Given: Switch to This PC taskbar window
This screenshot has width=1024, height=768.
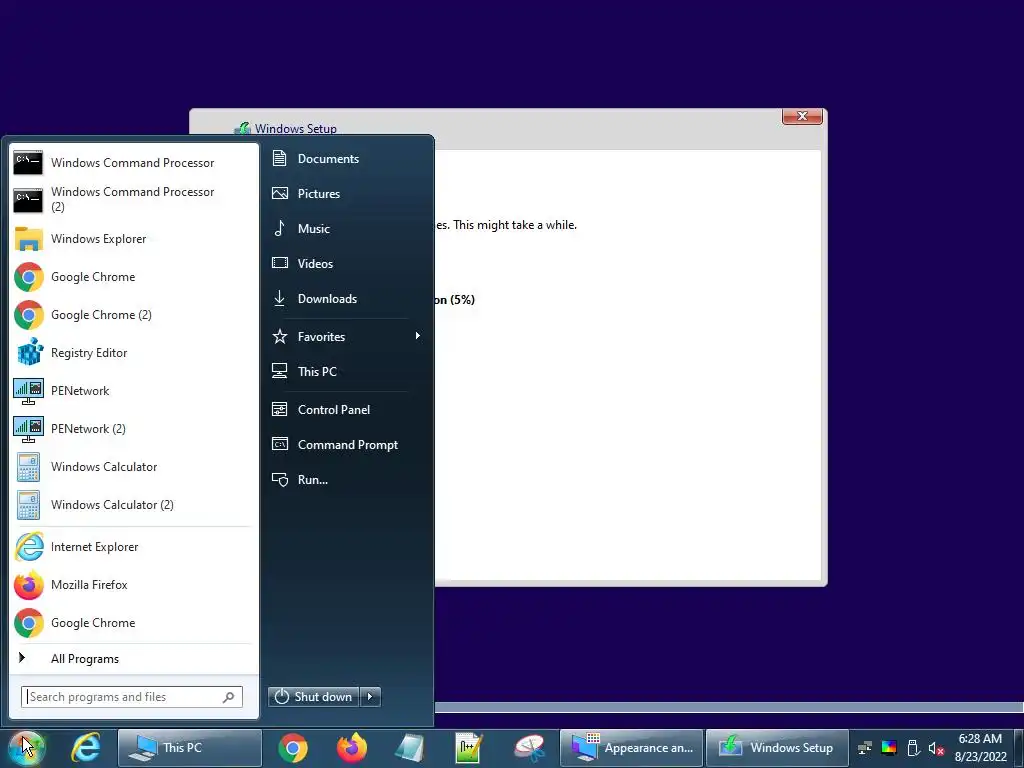Looking at the screenshot, I should (x=189, y=748).
